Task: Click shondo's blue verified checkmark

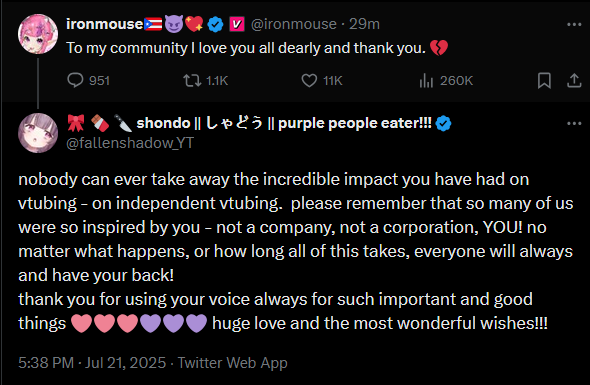Action: (443, 123)
